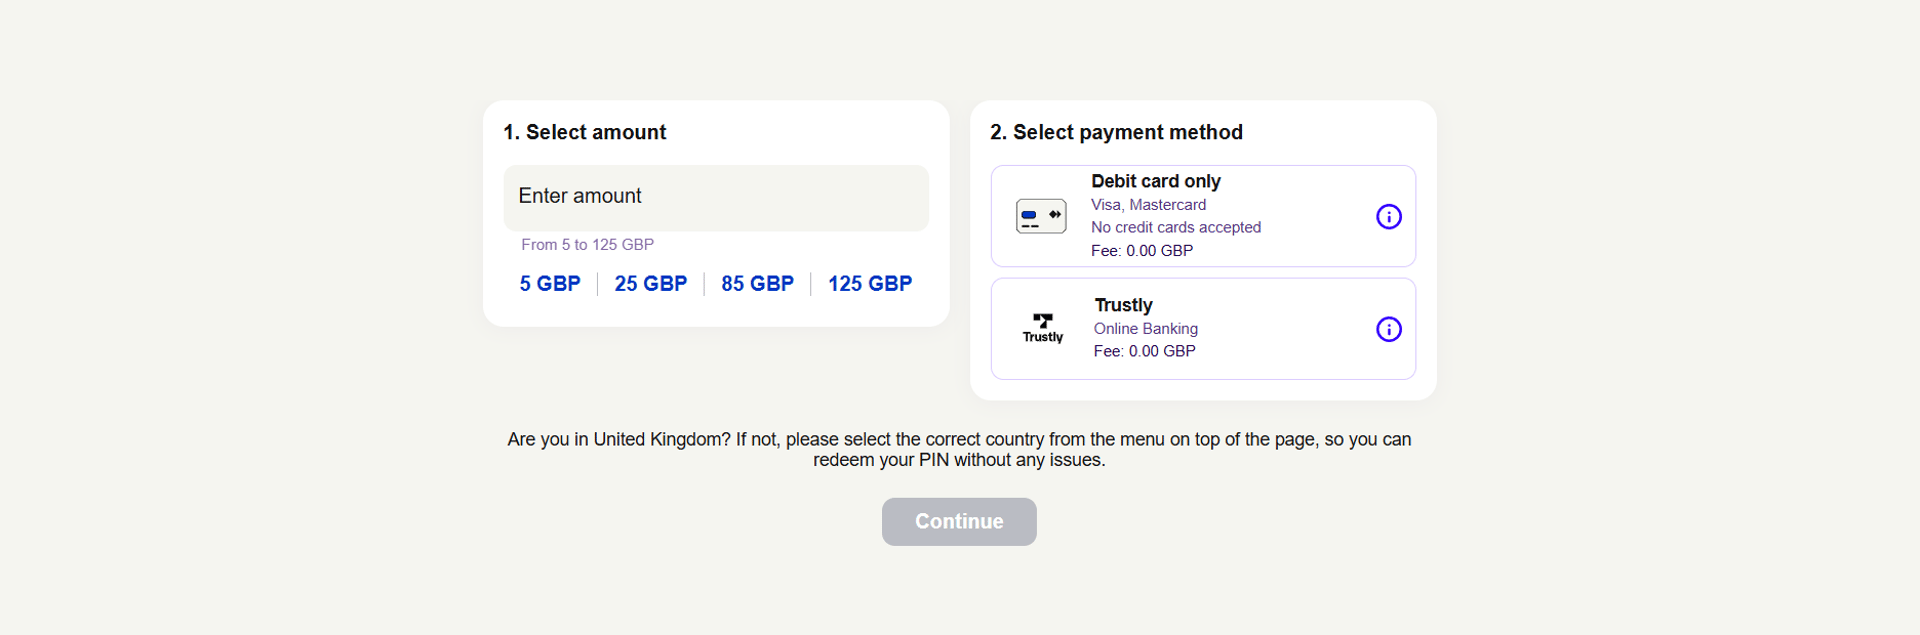Click the Trustly logo

click(x=1042, y=328)
